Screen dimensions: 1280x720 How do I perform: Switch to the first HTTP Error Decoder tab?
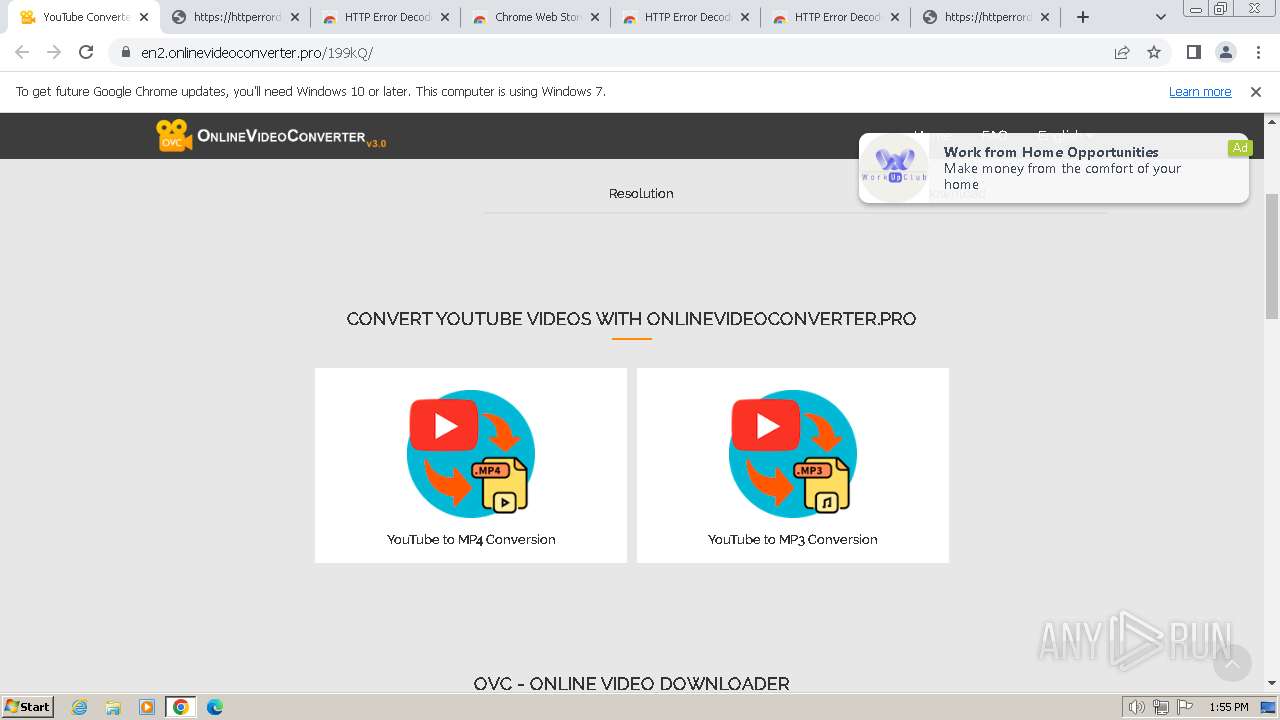click(386, 17)
